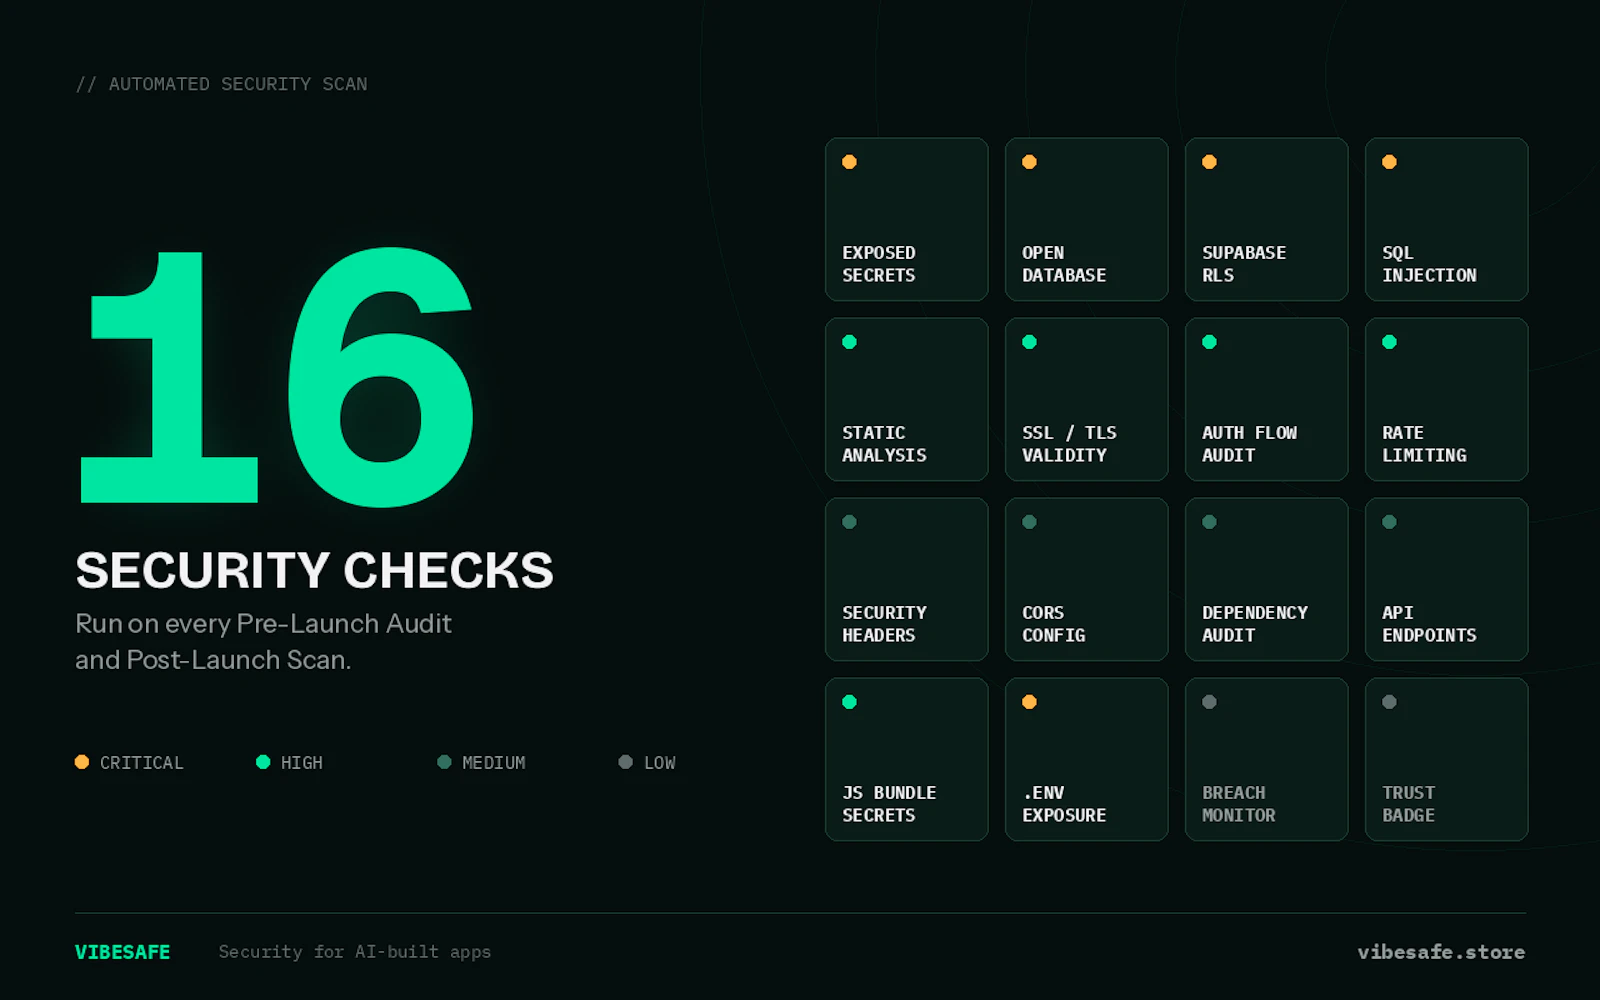Click the Pre-Launch Audit description text
The height and width of the screenshot is (1000, 1600).
coord(264,642)
